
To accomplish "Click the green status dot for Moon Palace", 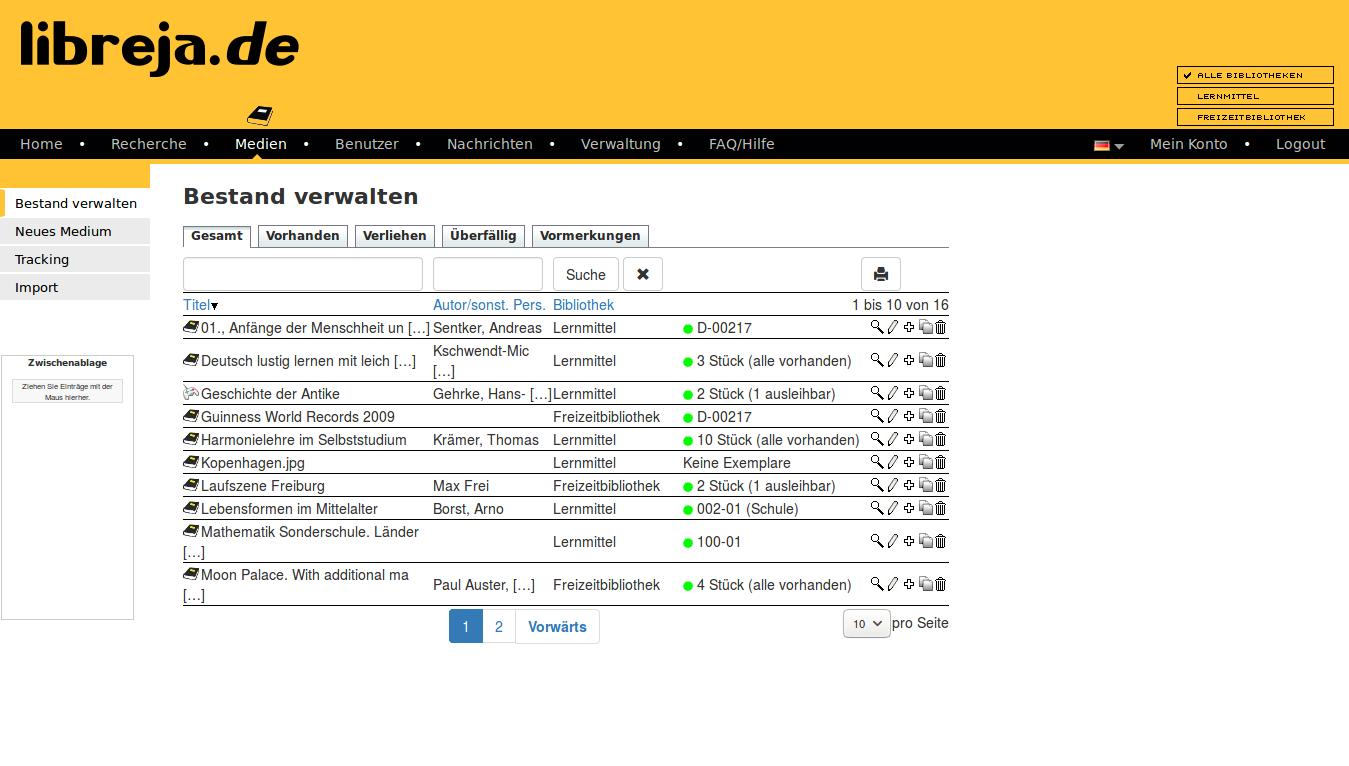I will click(x=688, y=586).
